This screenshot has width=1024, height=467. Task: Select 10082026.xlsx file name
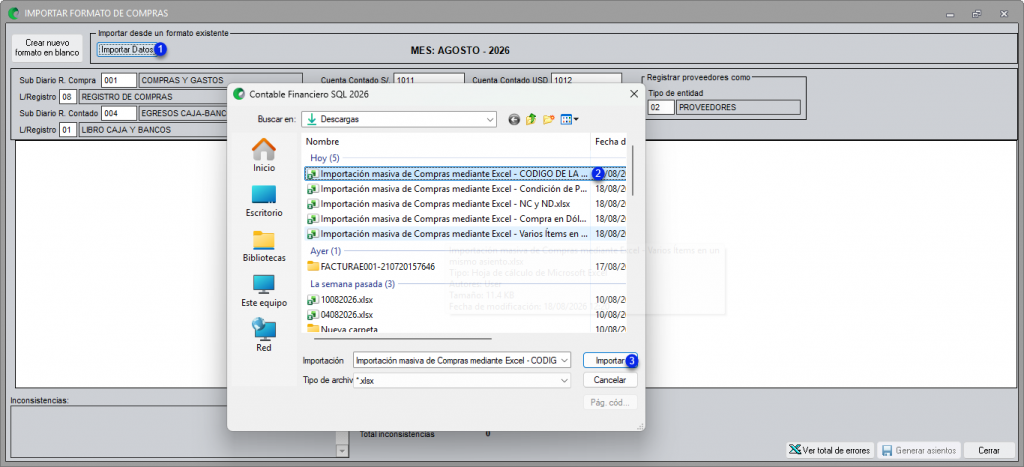click(x=346, y=300)
